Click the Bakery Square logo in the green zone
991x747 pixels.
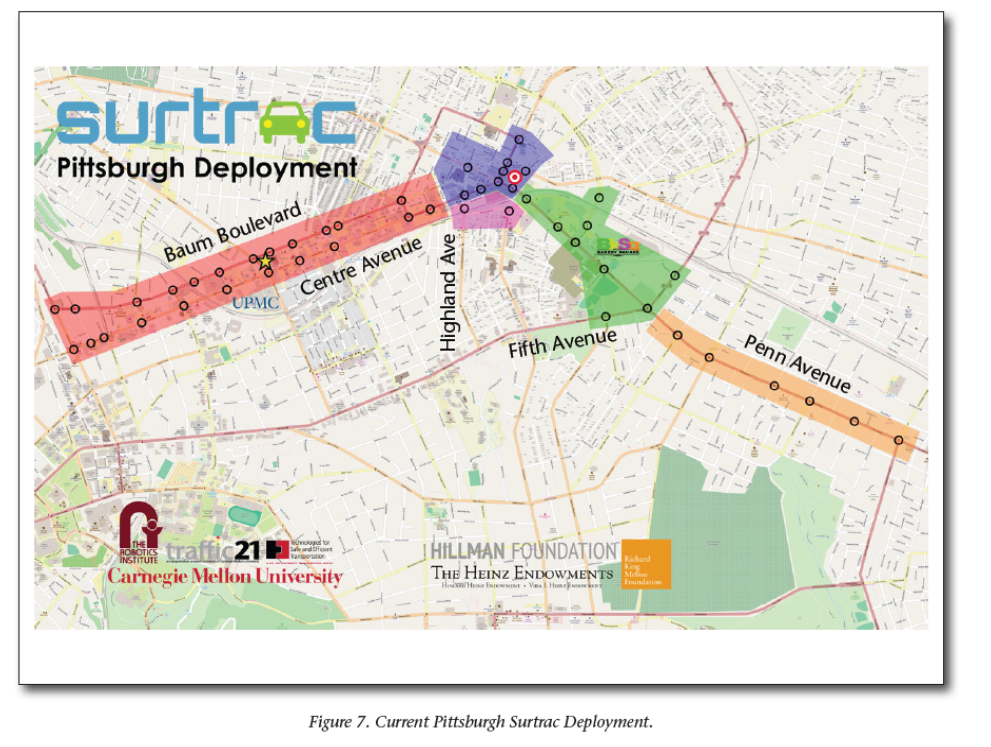click(618, 246)
